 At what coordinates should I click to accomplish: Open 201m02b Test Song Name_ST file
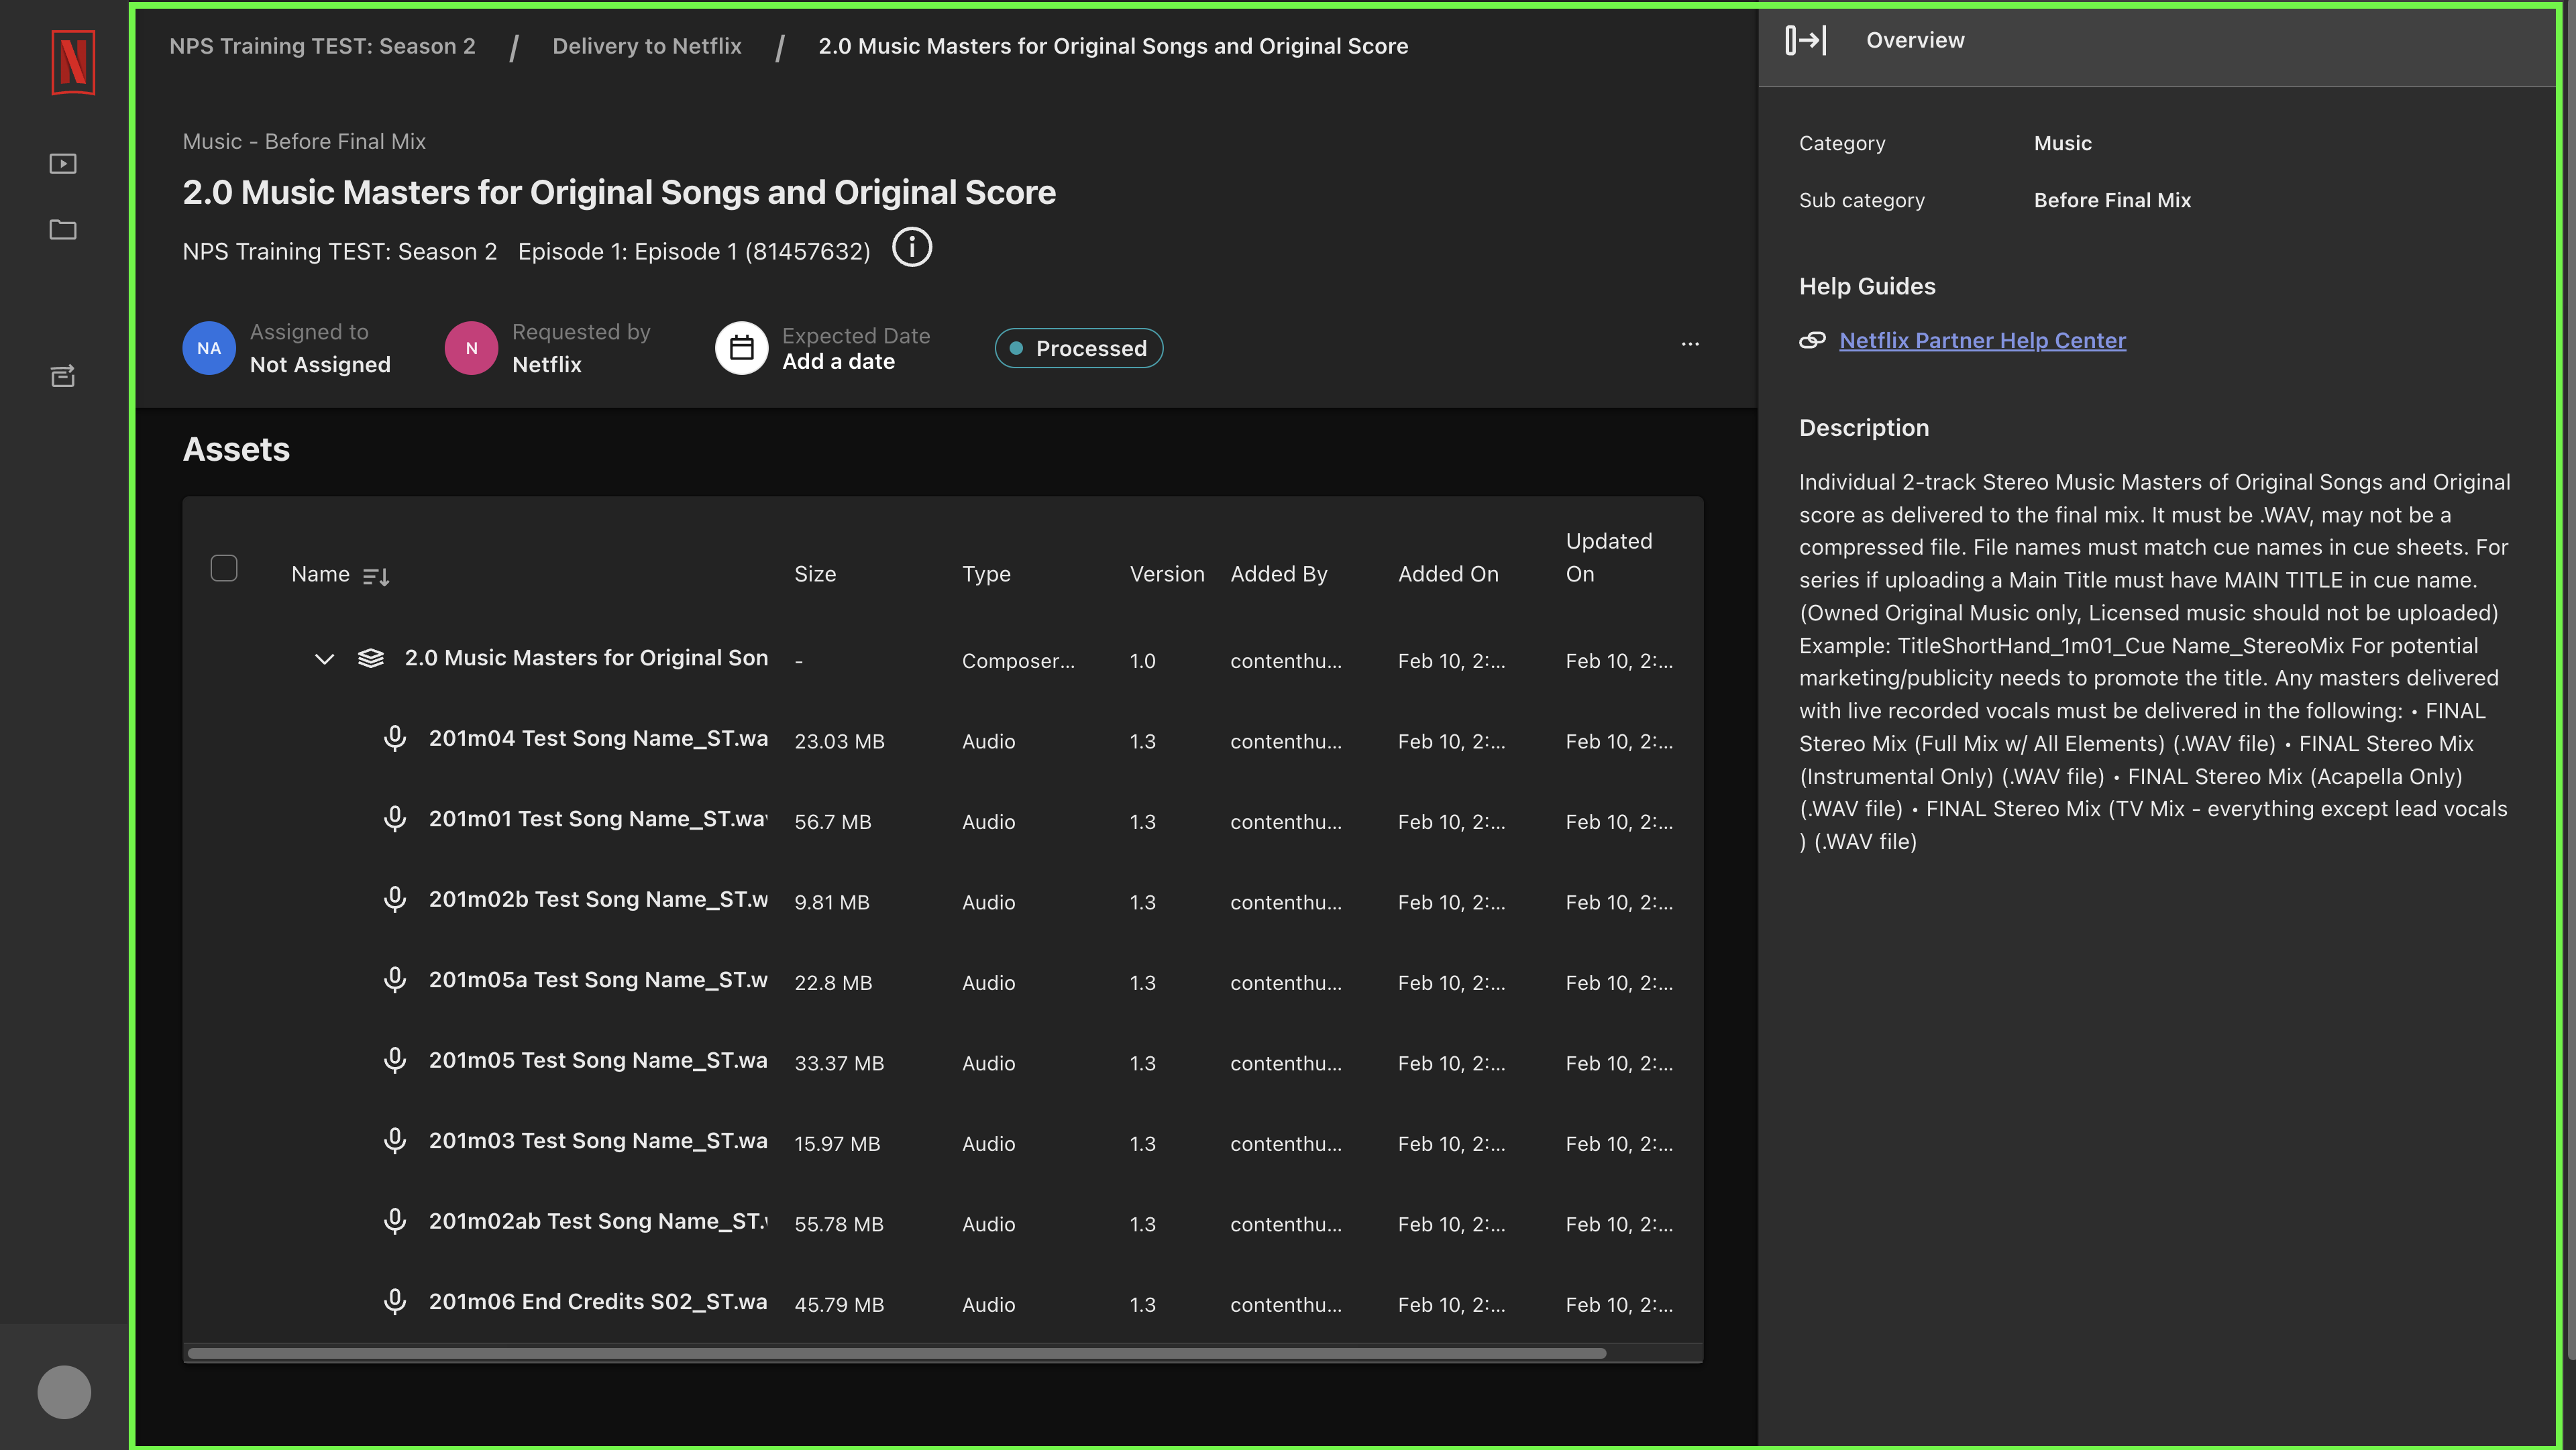(x=598, y=899)
